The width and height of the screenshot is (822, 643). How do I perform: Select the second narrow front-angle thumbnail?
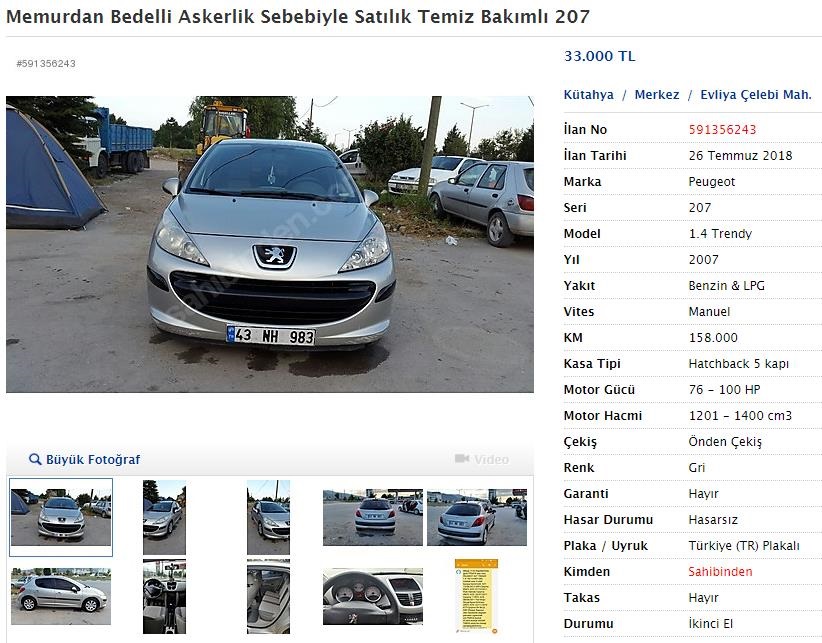tap(164, 517)
